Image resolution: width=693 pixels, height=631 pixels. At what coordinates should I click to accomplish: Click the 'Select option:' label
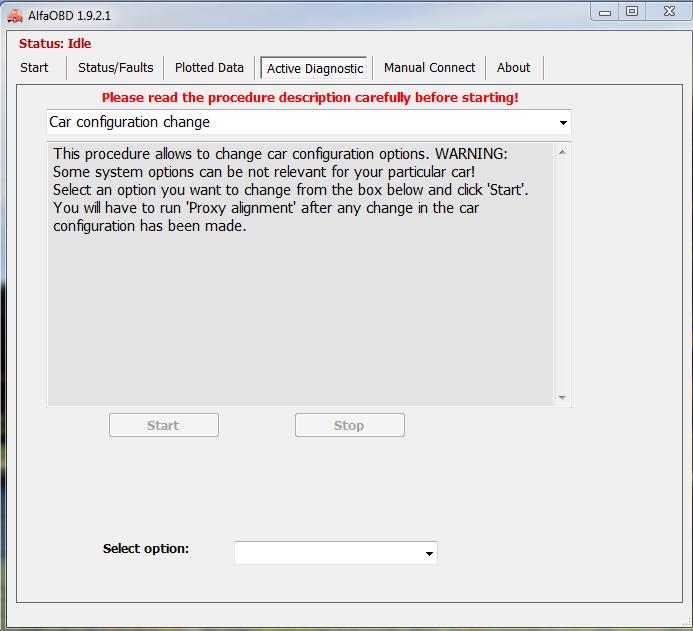(146, 548)
